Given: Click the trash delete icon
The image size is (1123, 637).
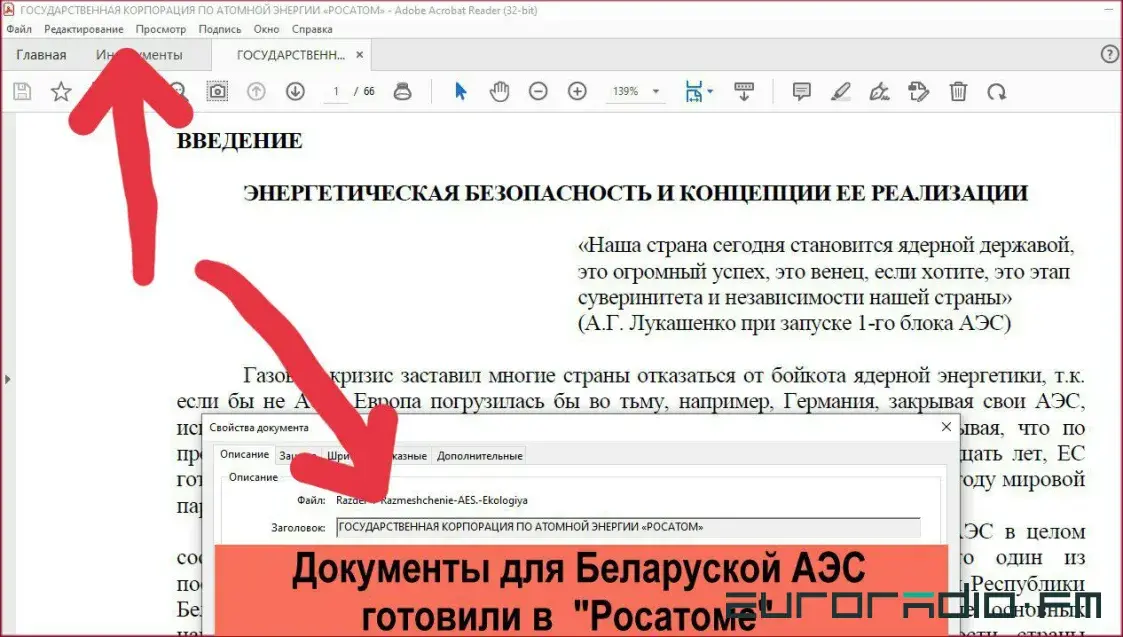Looking at the screenshot, I should 958,92.
